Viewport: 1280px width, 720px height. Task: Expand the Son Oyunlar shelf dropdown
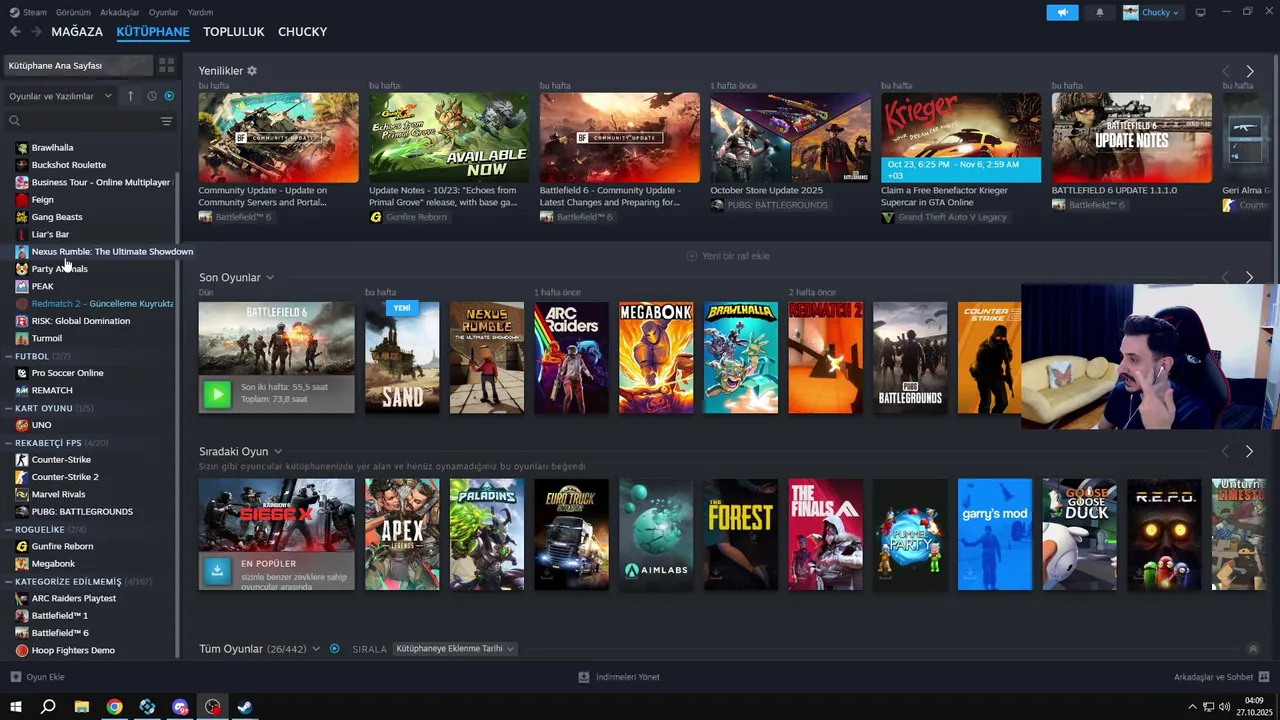coord(270,277)
